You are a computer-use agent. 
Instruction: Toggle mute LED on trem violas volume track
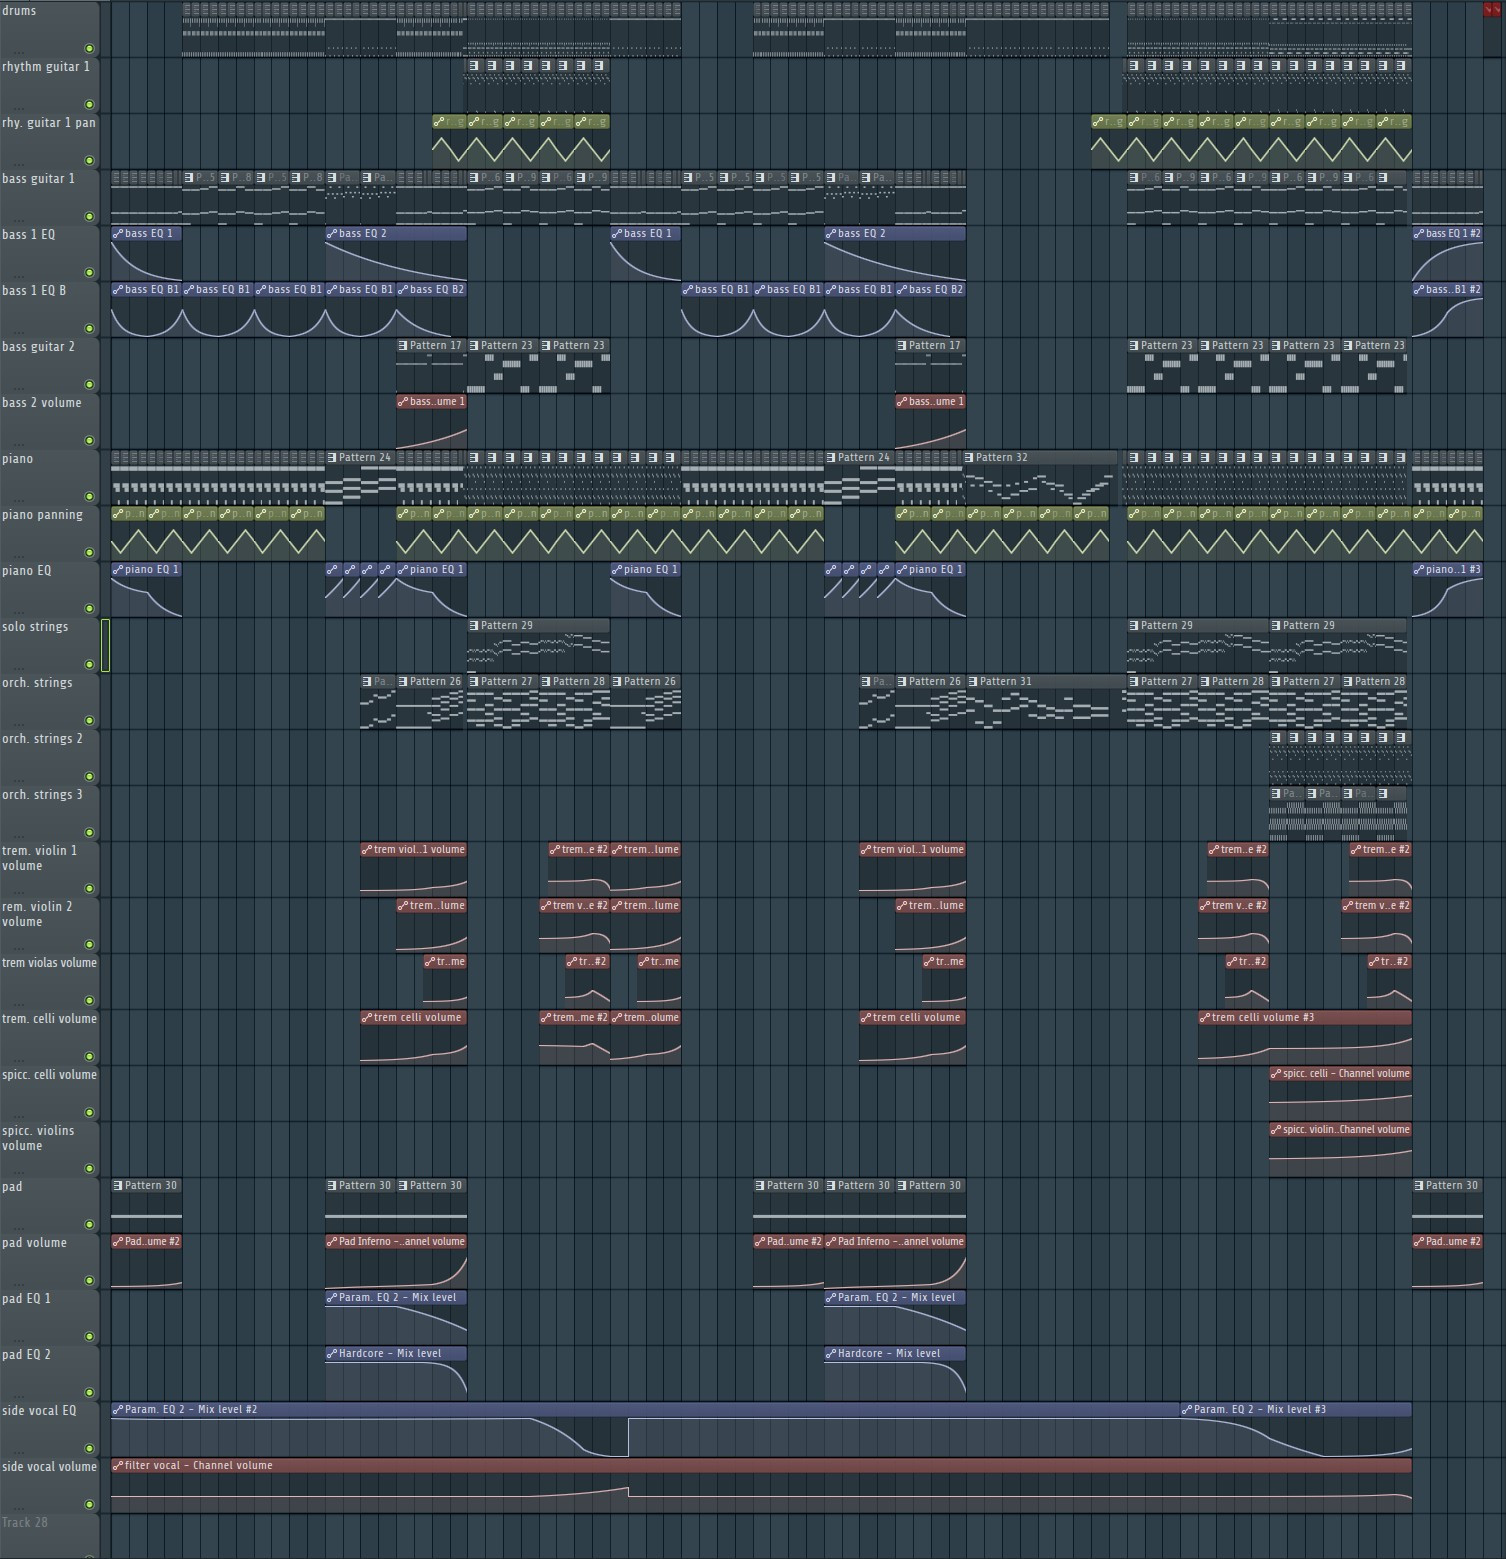click(89, 1000)
